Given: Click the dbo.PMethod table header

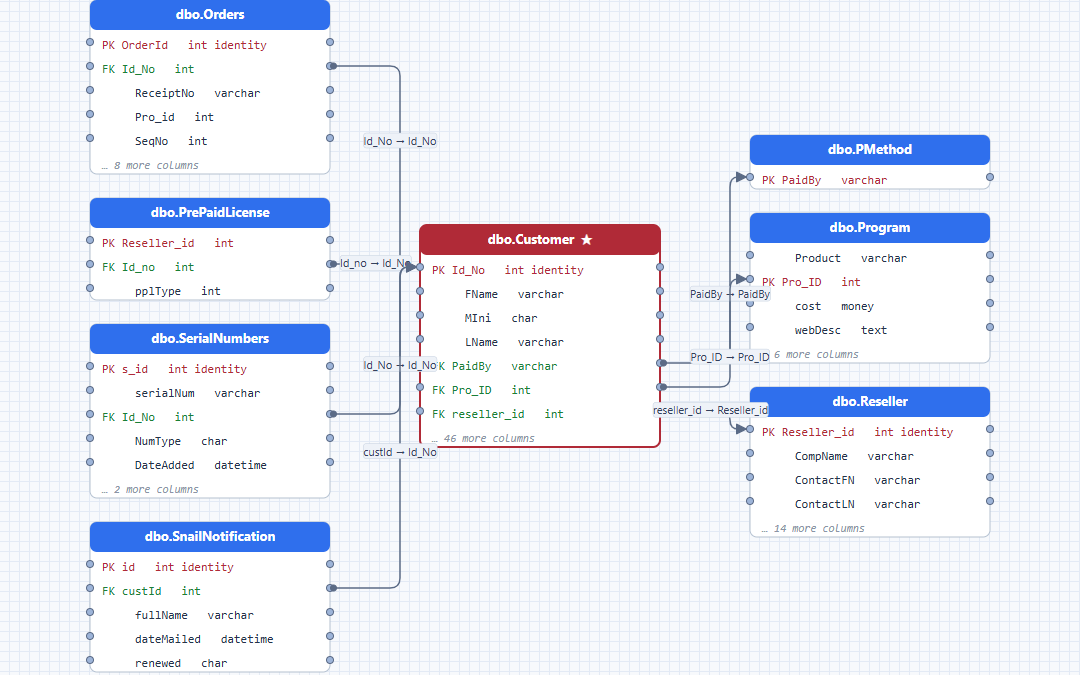Looking at the screenshot, I should click(870, 149).
